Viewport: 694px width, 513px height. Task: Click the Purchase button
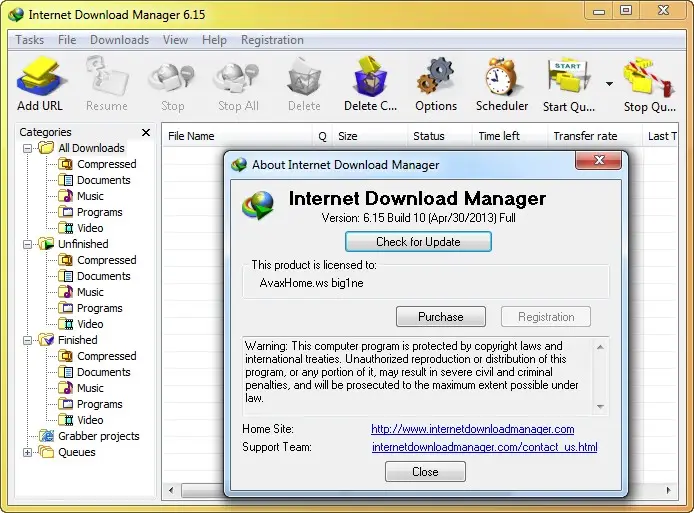pos(441,317)
